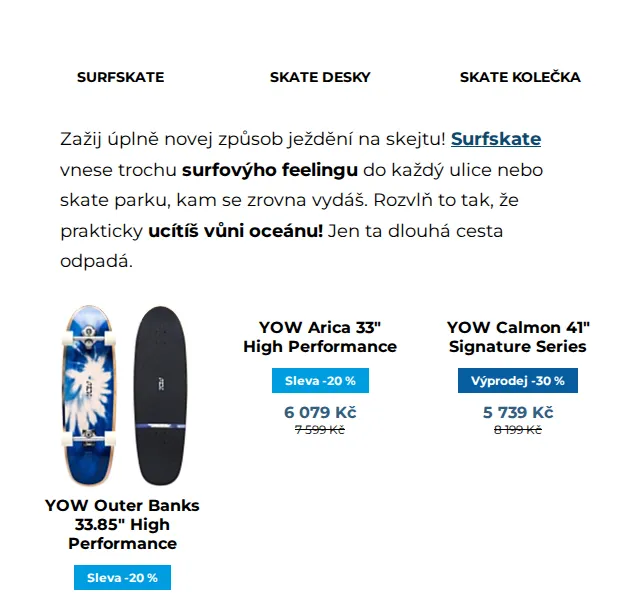640x600 pixels.
Task: Select Sleva -20 % badge under YOW Arica
Action: point(320,381)
